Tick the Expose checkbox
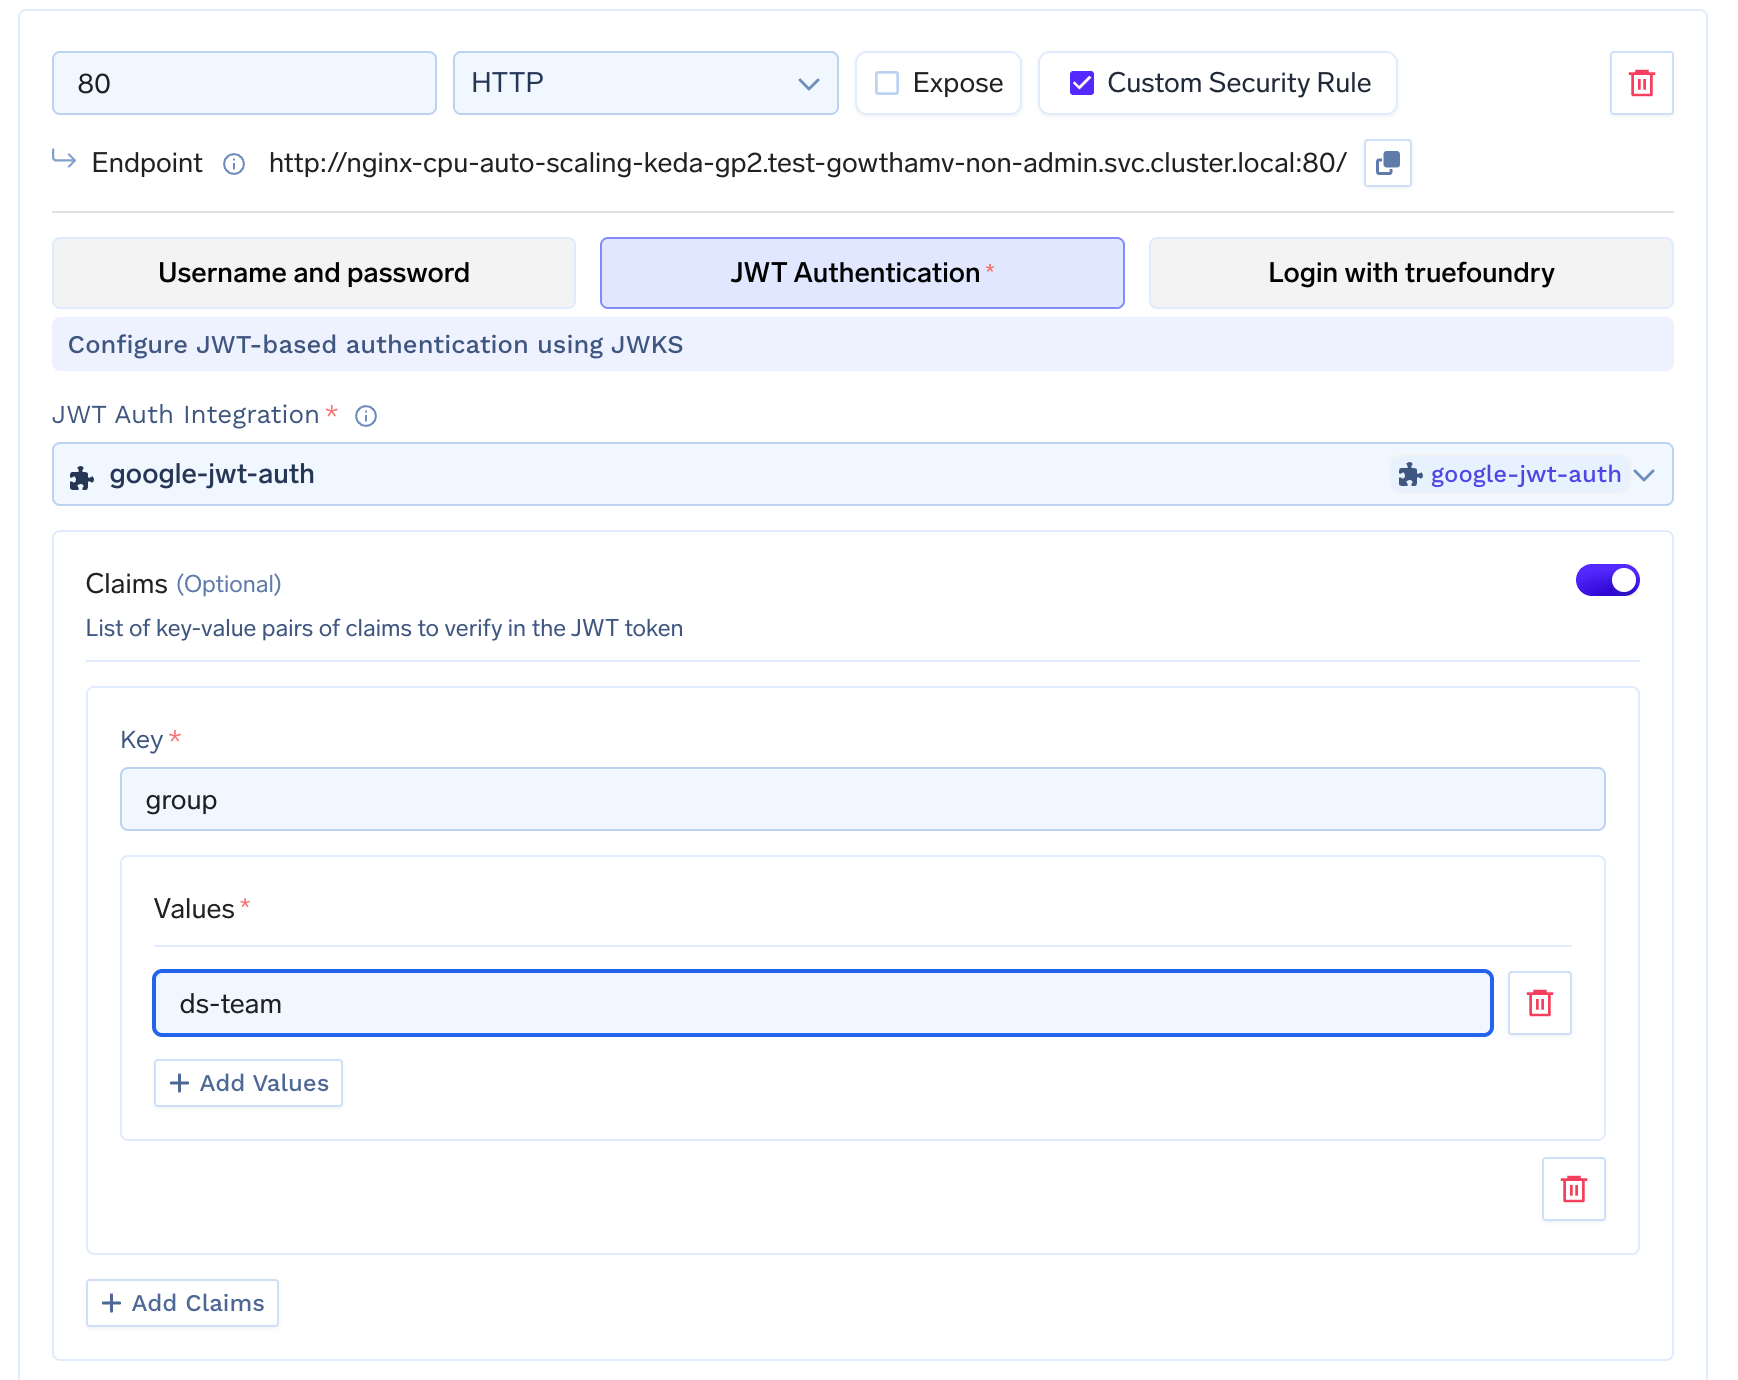1738x1380 pixels. click(887, 83)
